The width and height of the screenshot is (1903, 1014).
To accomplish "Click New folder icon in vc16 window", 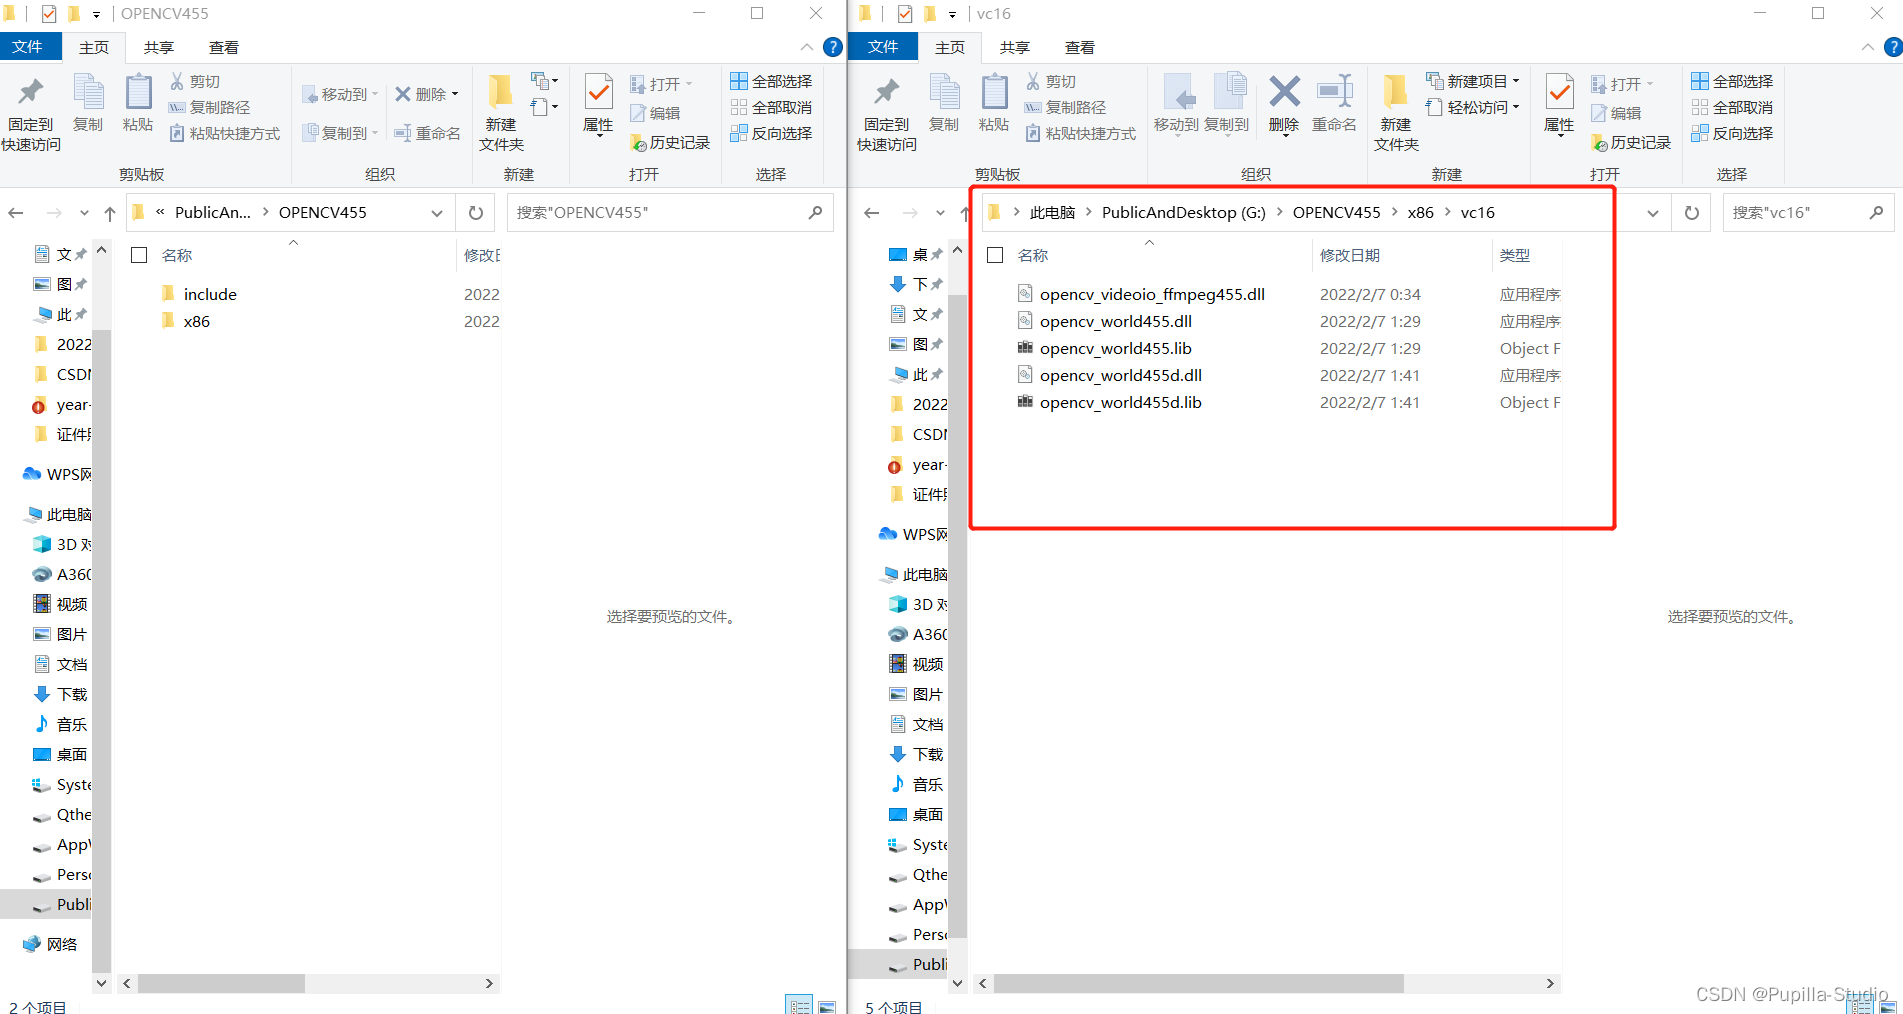I will [x=1396, y=113].
